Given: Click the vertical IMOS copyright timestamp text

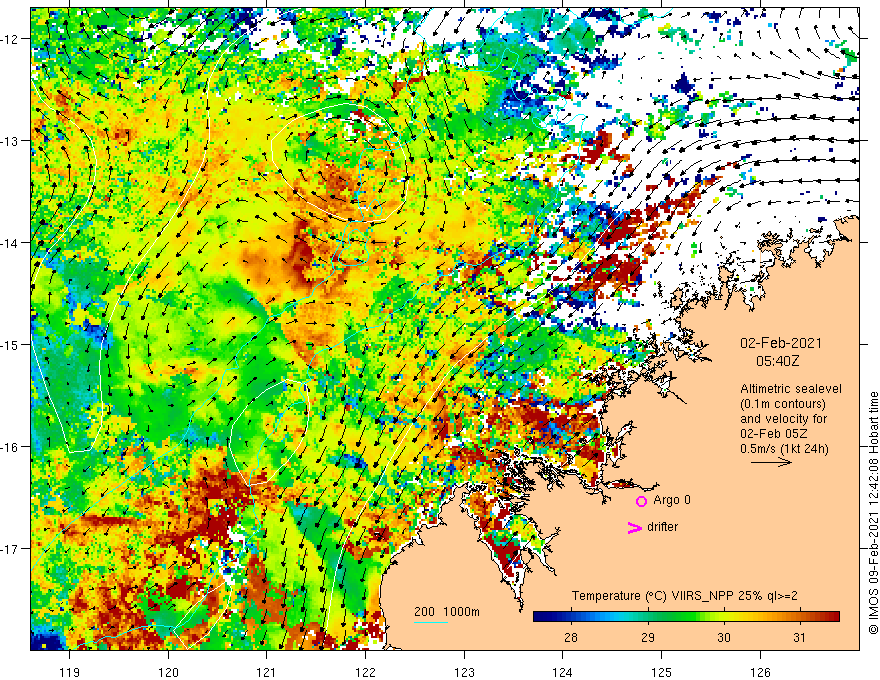Looking at the screenshot, I should coord(873,513).
